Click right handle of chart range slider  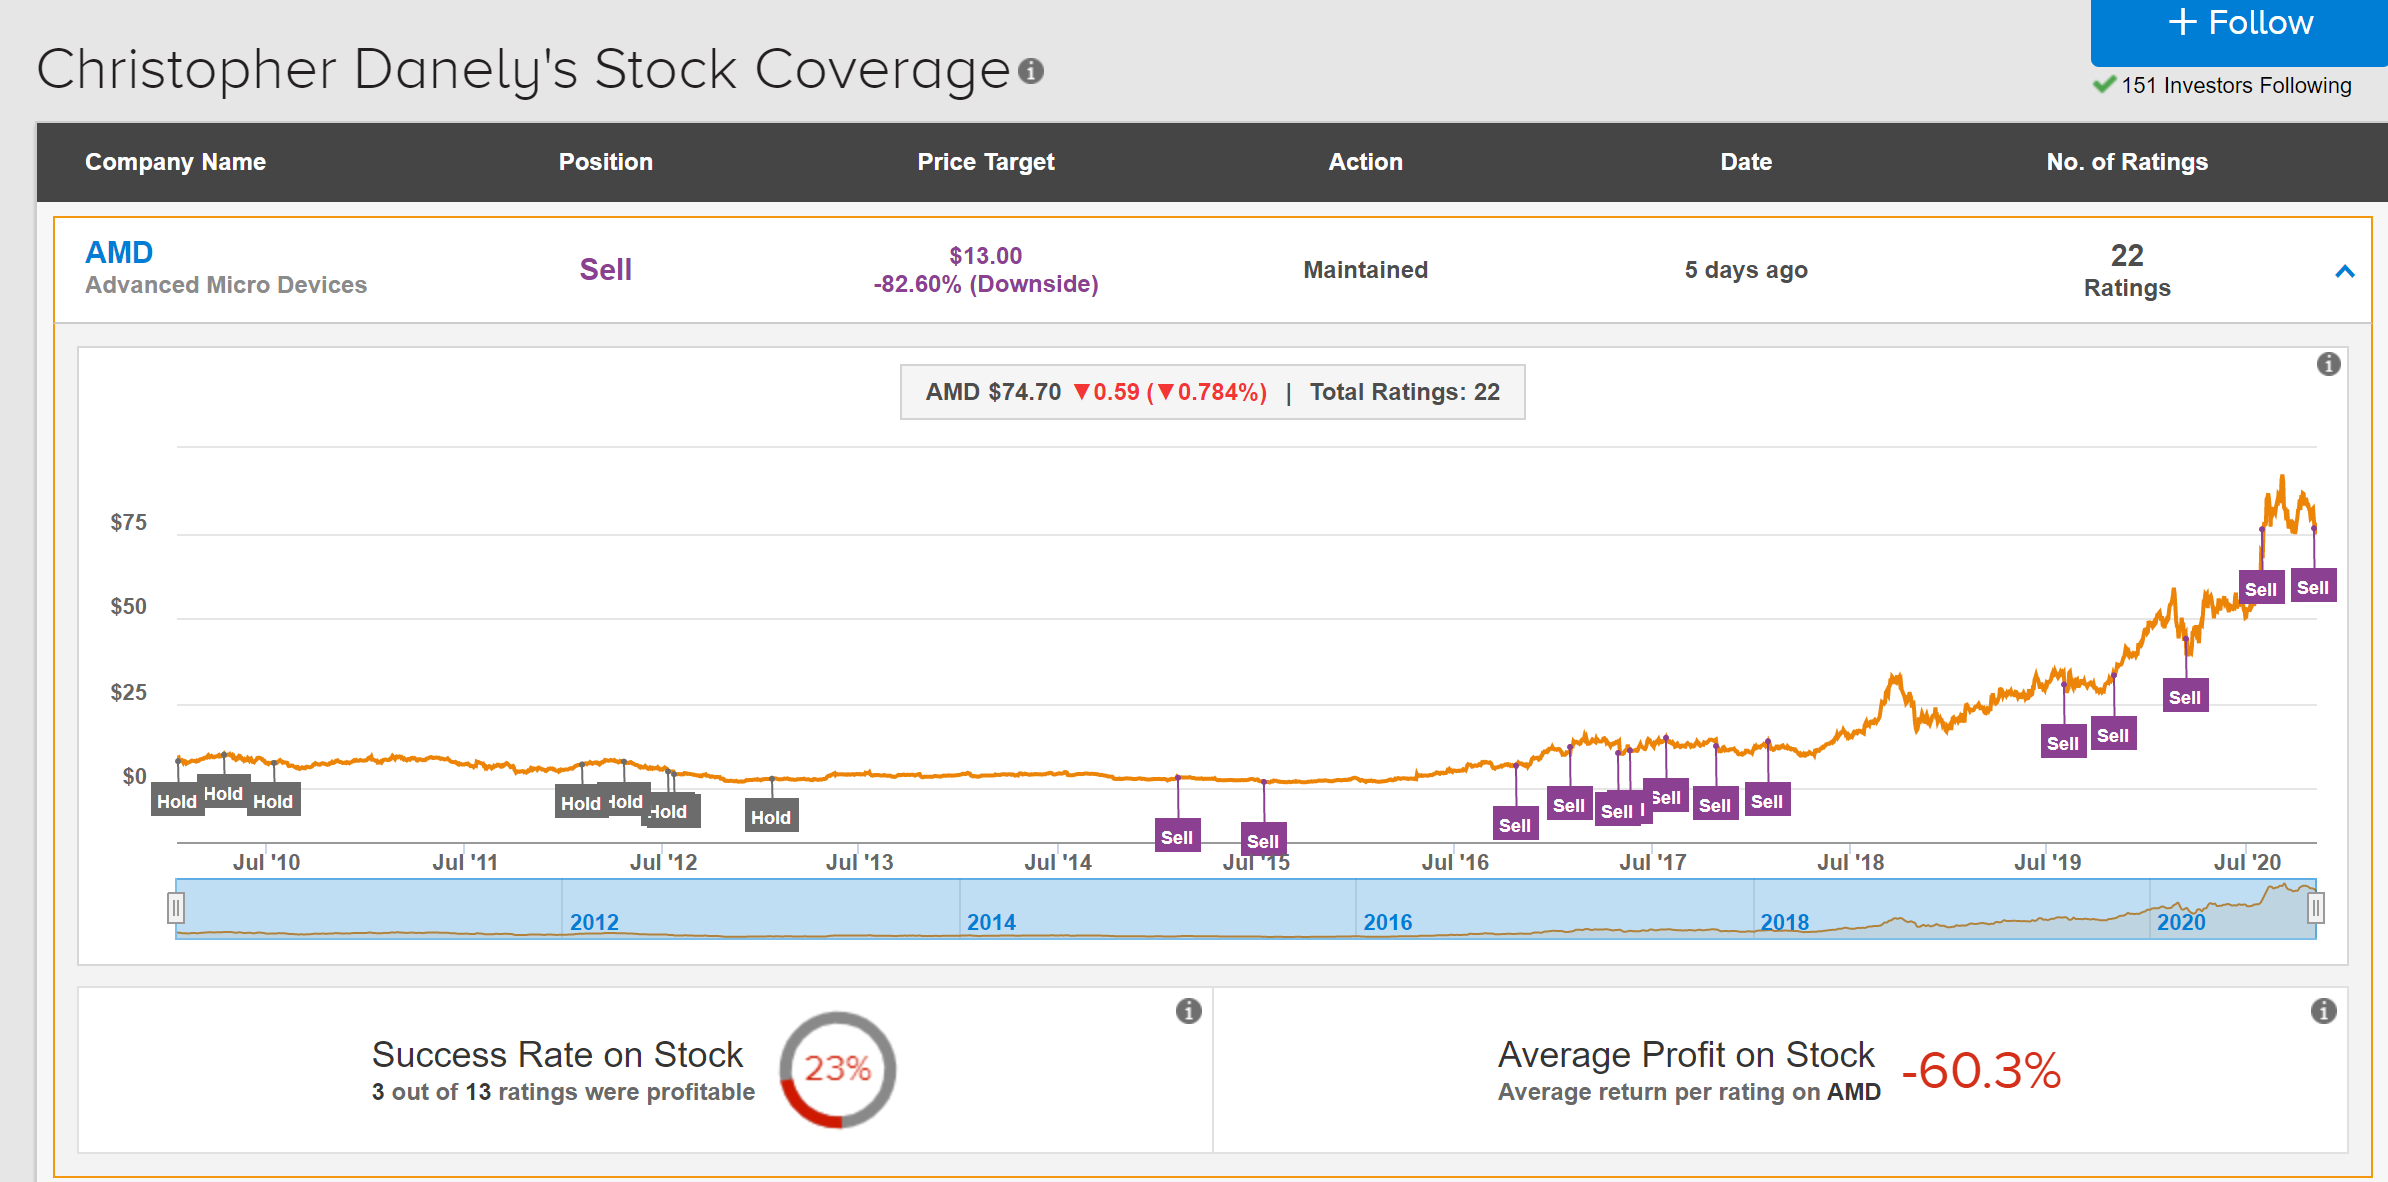pos(2315,908)
